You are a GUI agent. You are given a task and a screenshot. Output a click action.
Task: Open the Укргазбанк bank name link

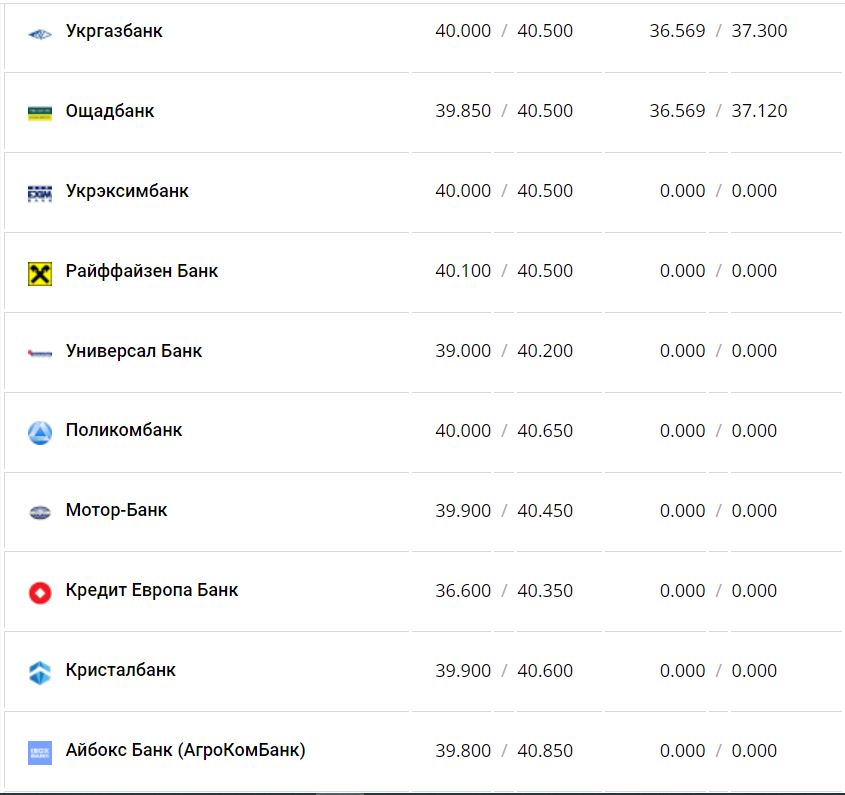tap(114, 31)
